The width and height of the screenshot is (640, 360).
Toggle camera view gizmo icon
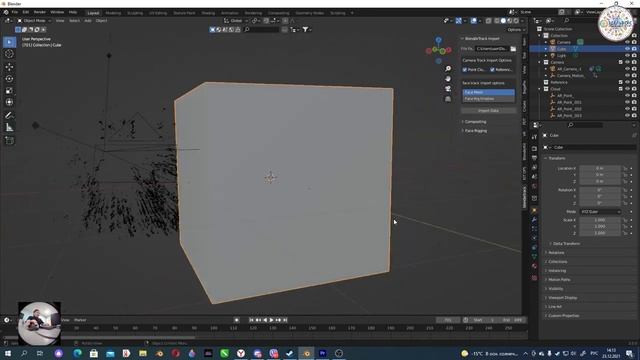click(448, 89)
